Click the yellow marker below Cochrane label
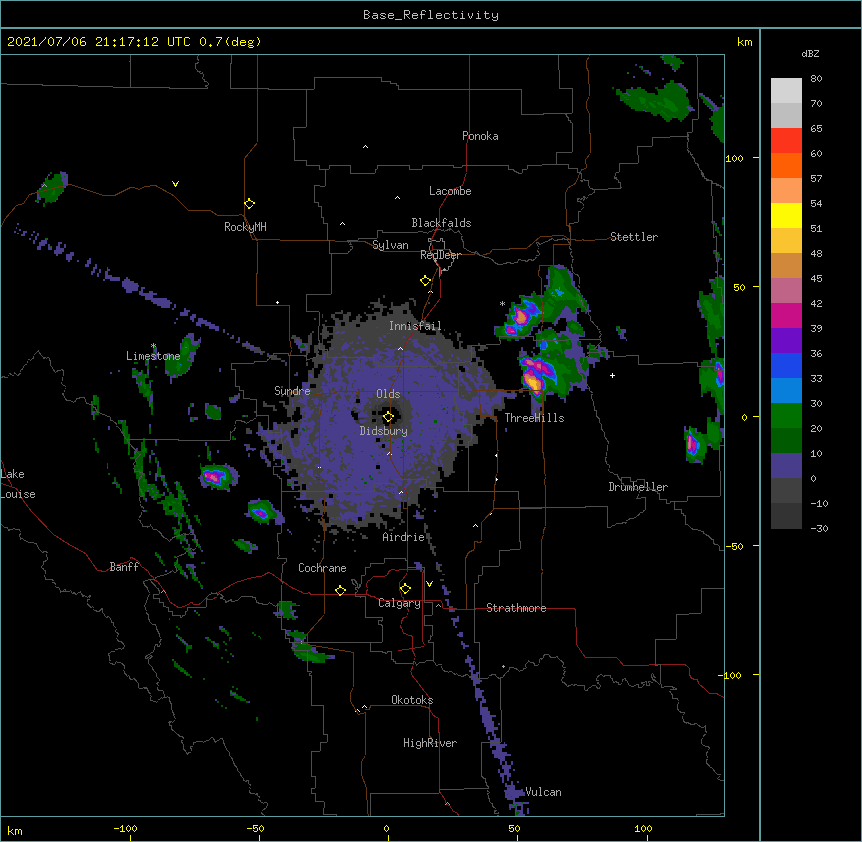Screen dimensions: 862x842 tap(340, 590)
